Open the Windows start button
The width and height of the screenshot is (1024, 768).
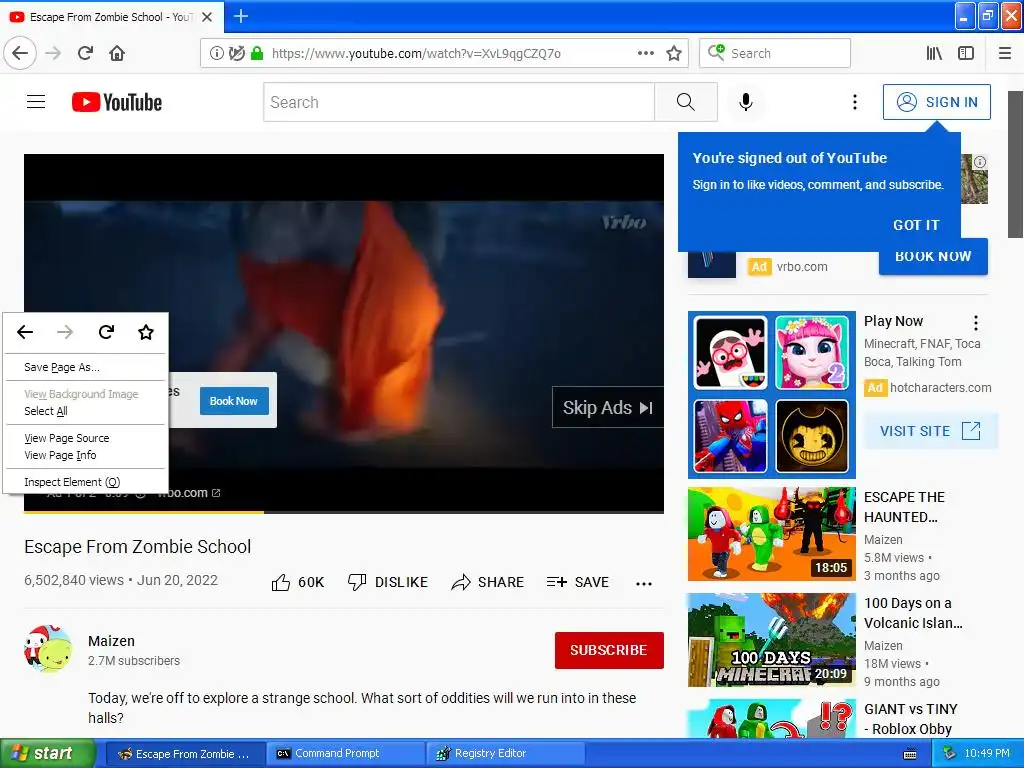(47, 753)
